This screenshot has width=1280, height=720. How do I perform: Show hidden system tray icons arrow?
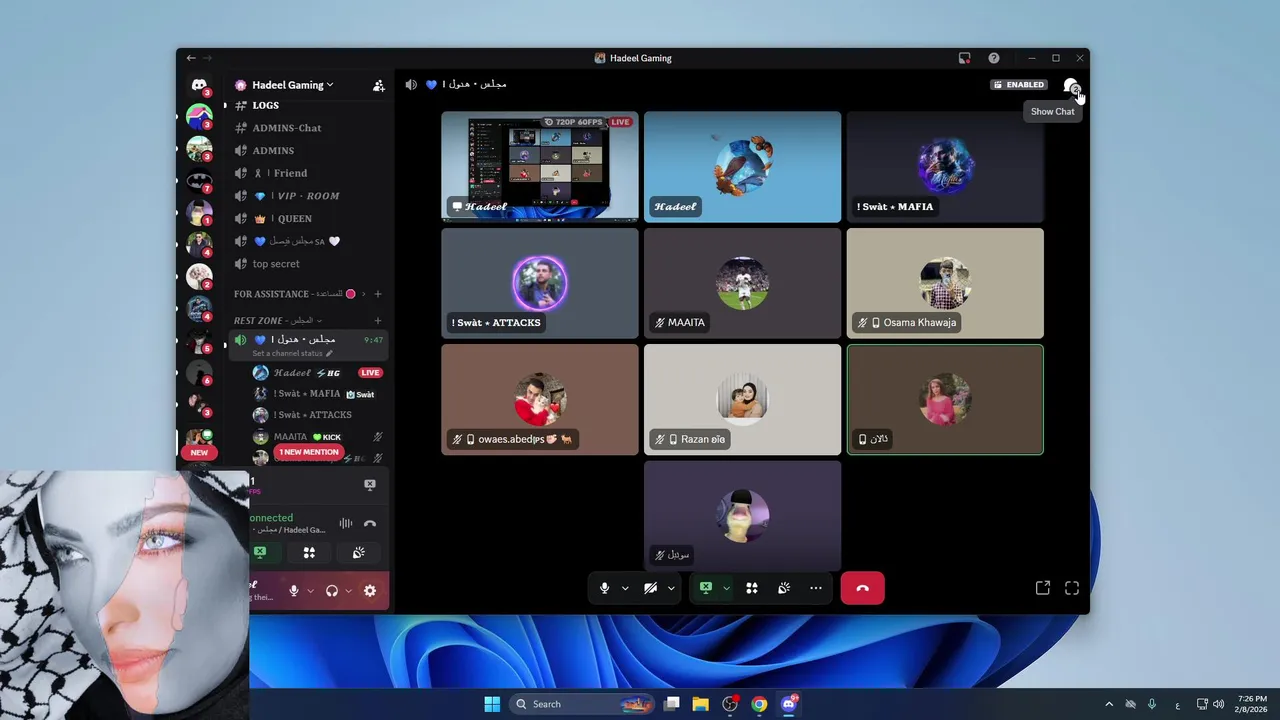point(1108,704)
